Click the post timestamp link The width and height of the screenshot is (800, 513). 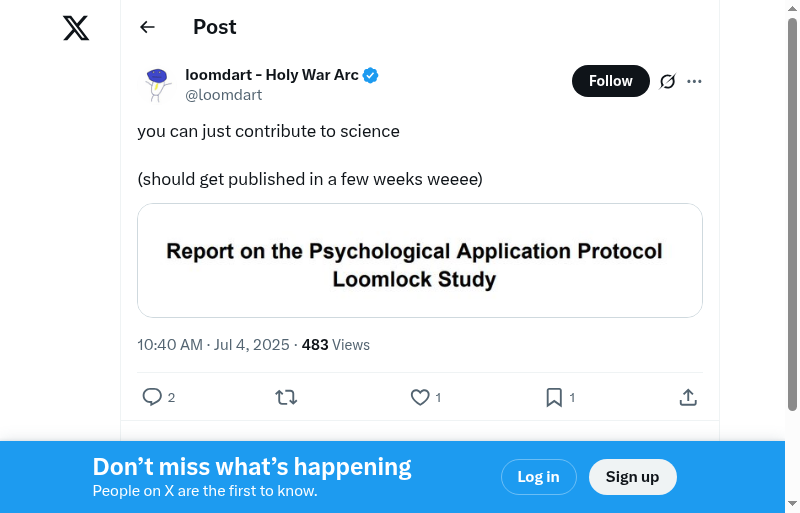coord(213,345)
